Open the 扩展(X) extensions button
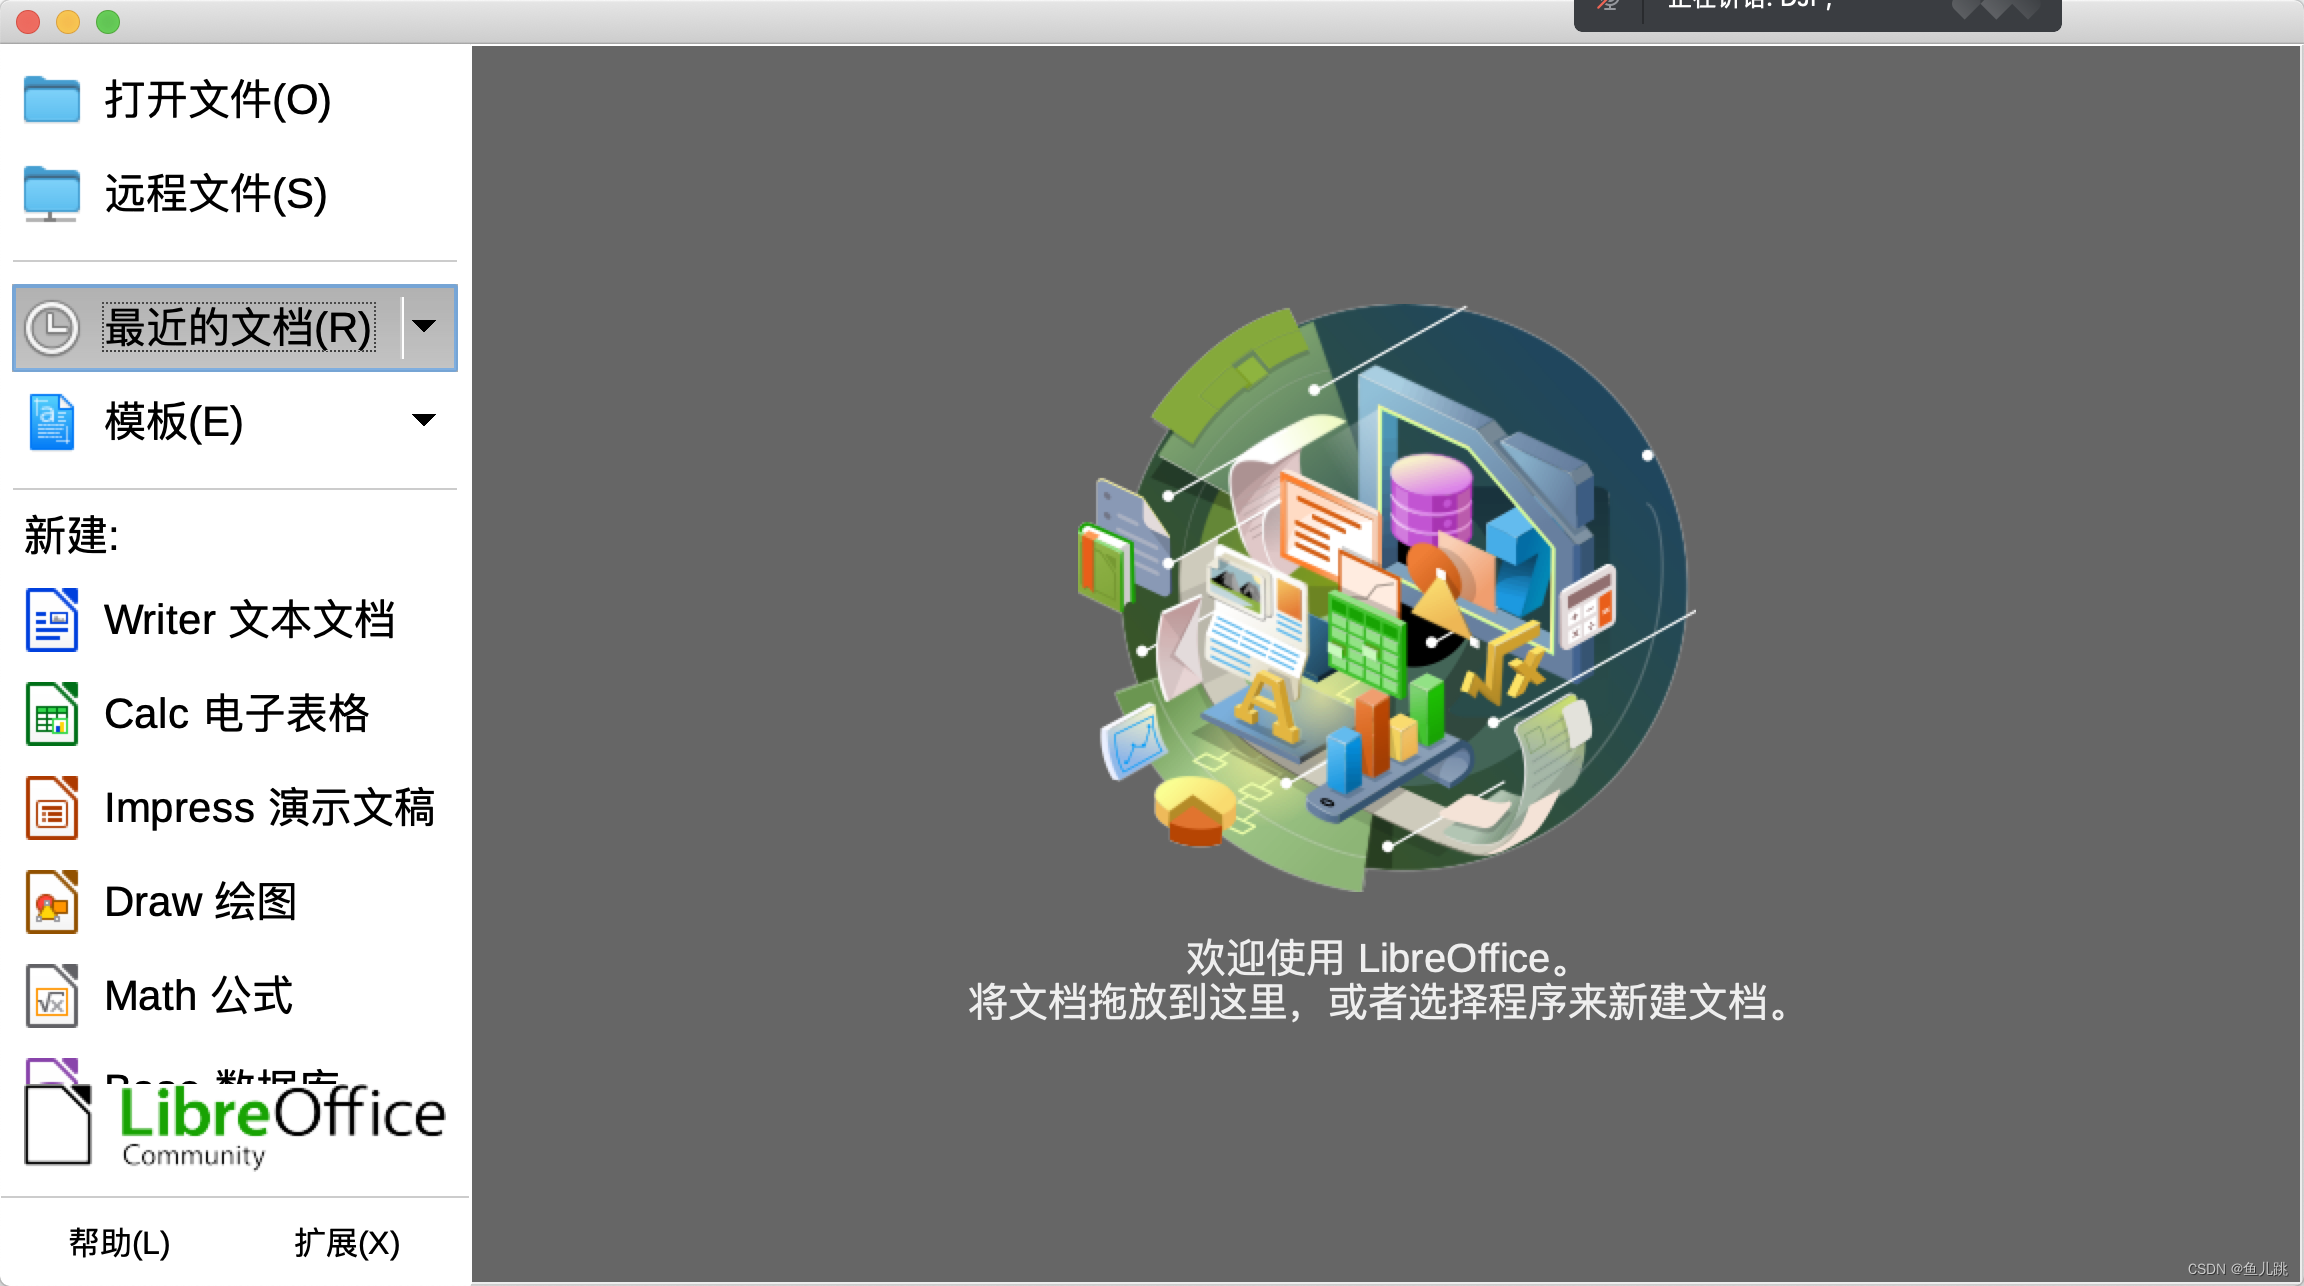This screenshot has width=2304, height=1286. [347, 1243]
